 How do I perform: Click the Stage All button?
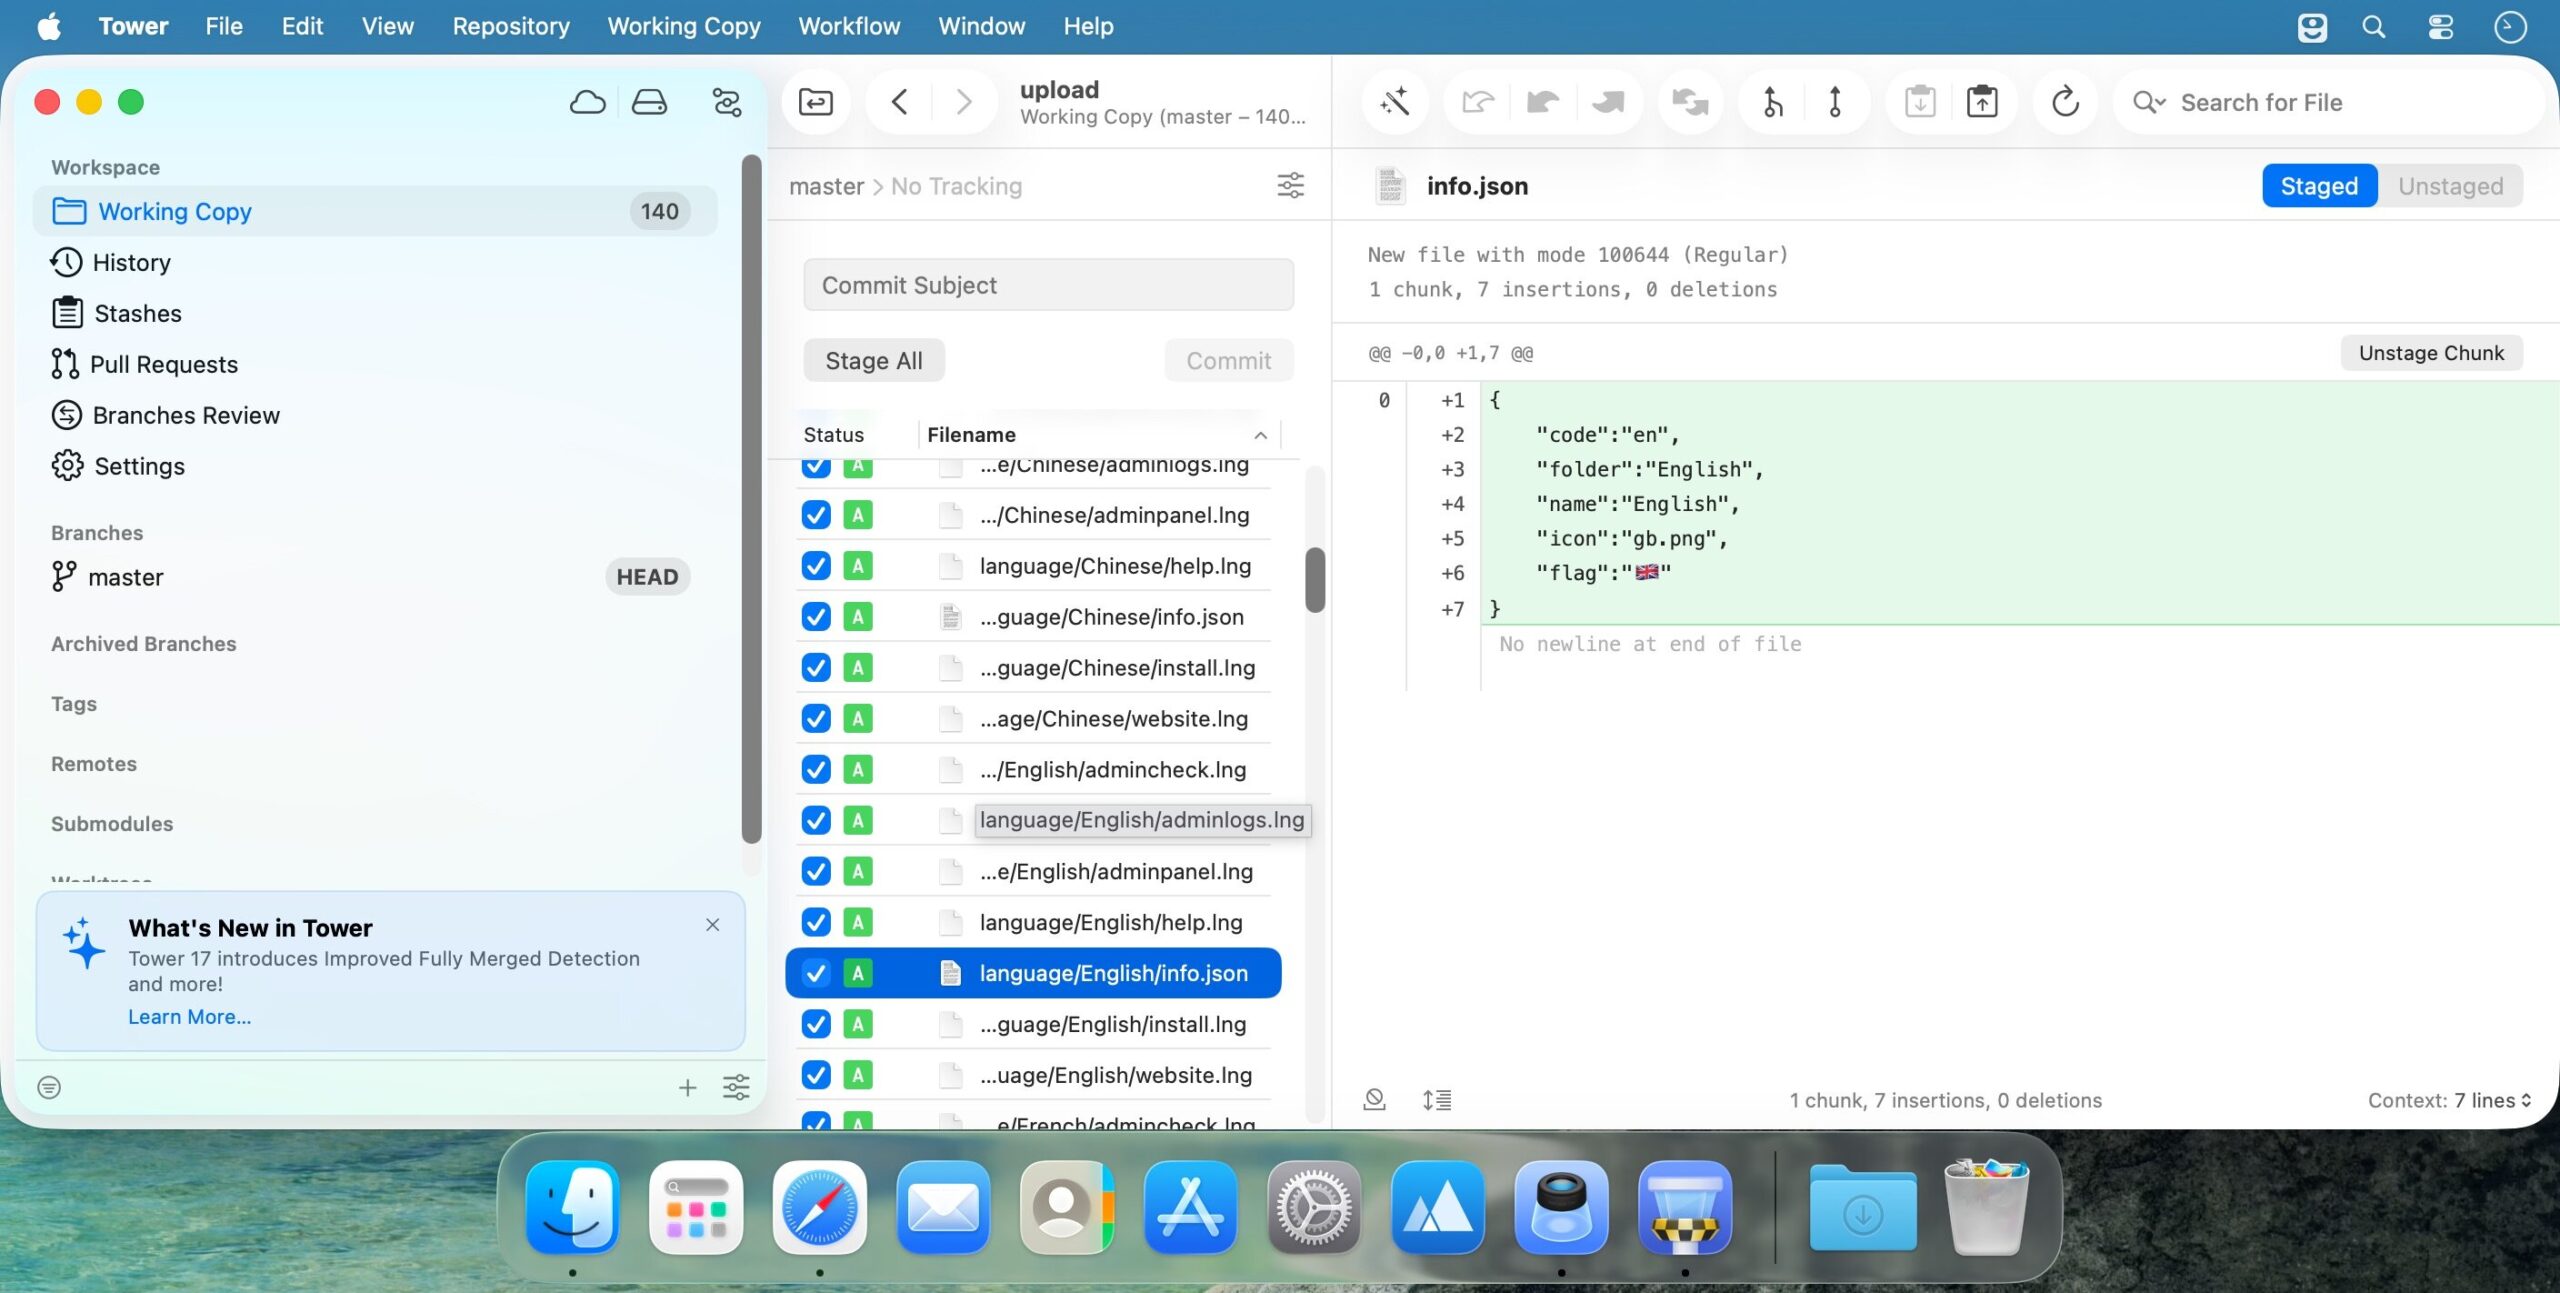click(874, 361)
